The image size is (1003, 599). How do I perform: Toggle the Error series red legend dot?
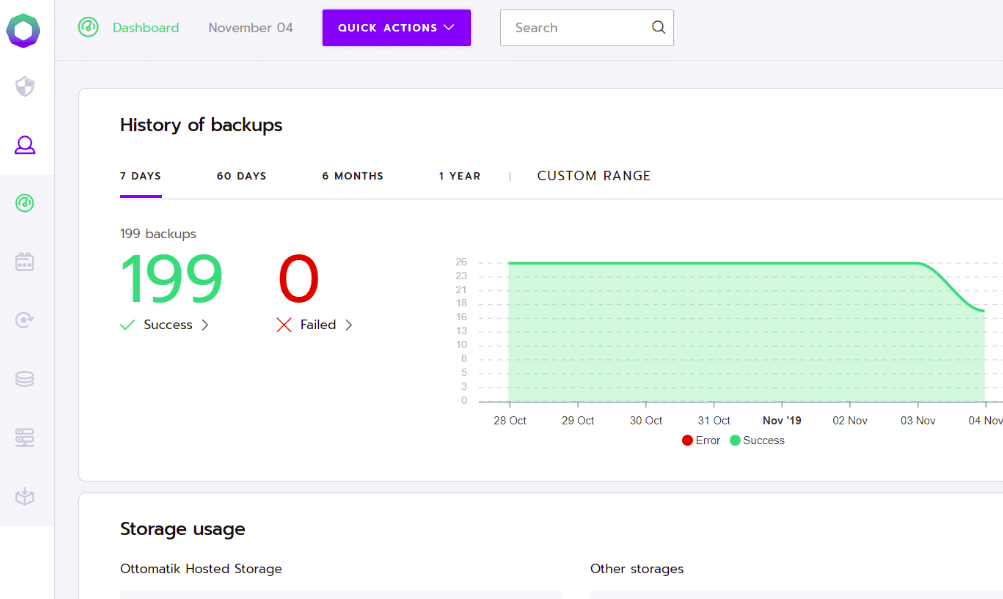(688, 440)
